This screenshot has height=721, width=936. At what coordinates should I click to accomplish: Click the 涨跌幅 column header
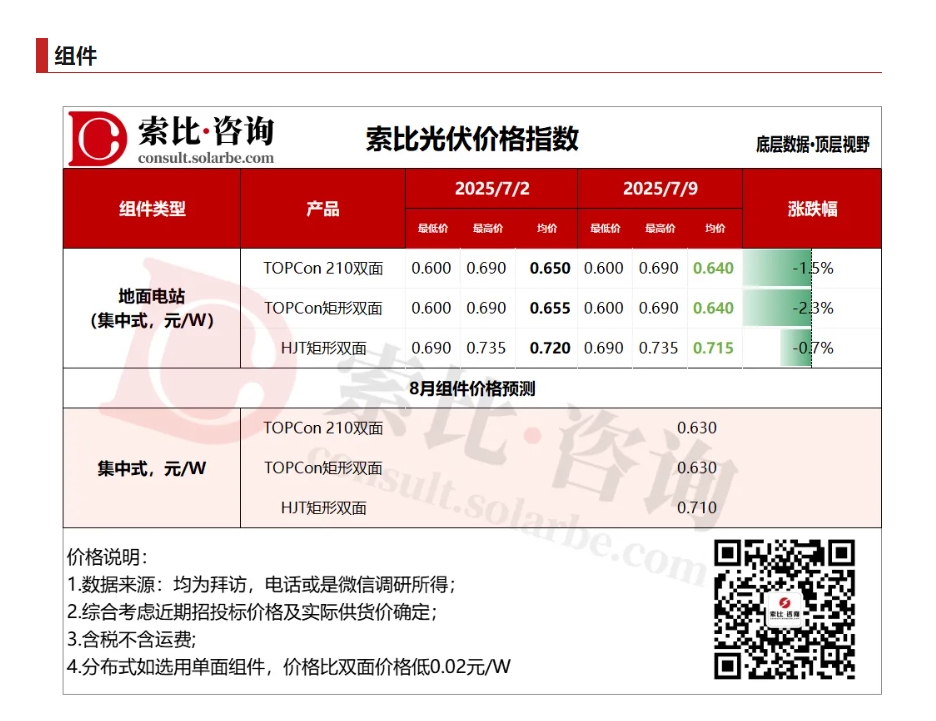click(x=812, y=209)
